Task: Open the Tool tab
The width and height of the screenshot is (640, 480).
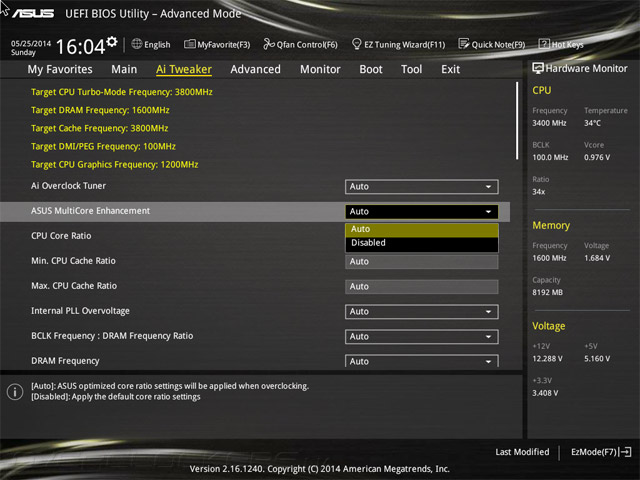Action: pyautogui.click(x=411, y=69)
